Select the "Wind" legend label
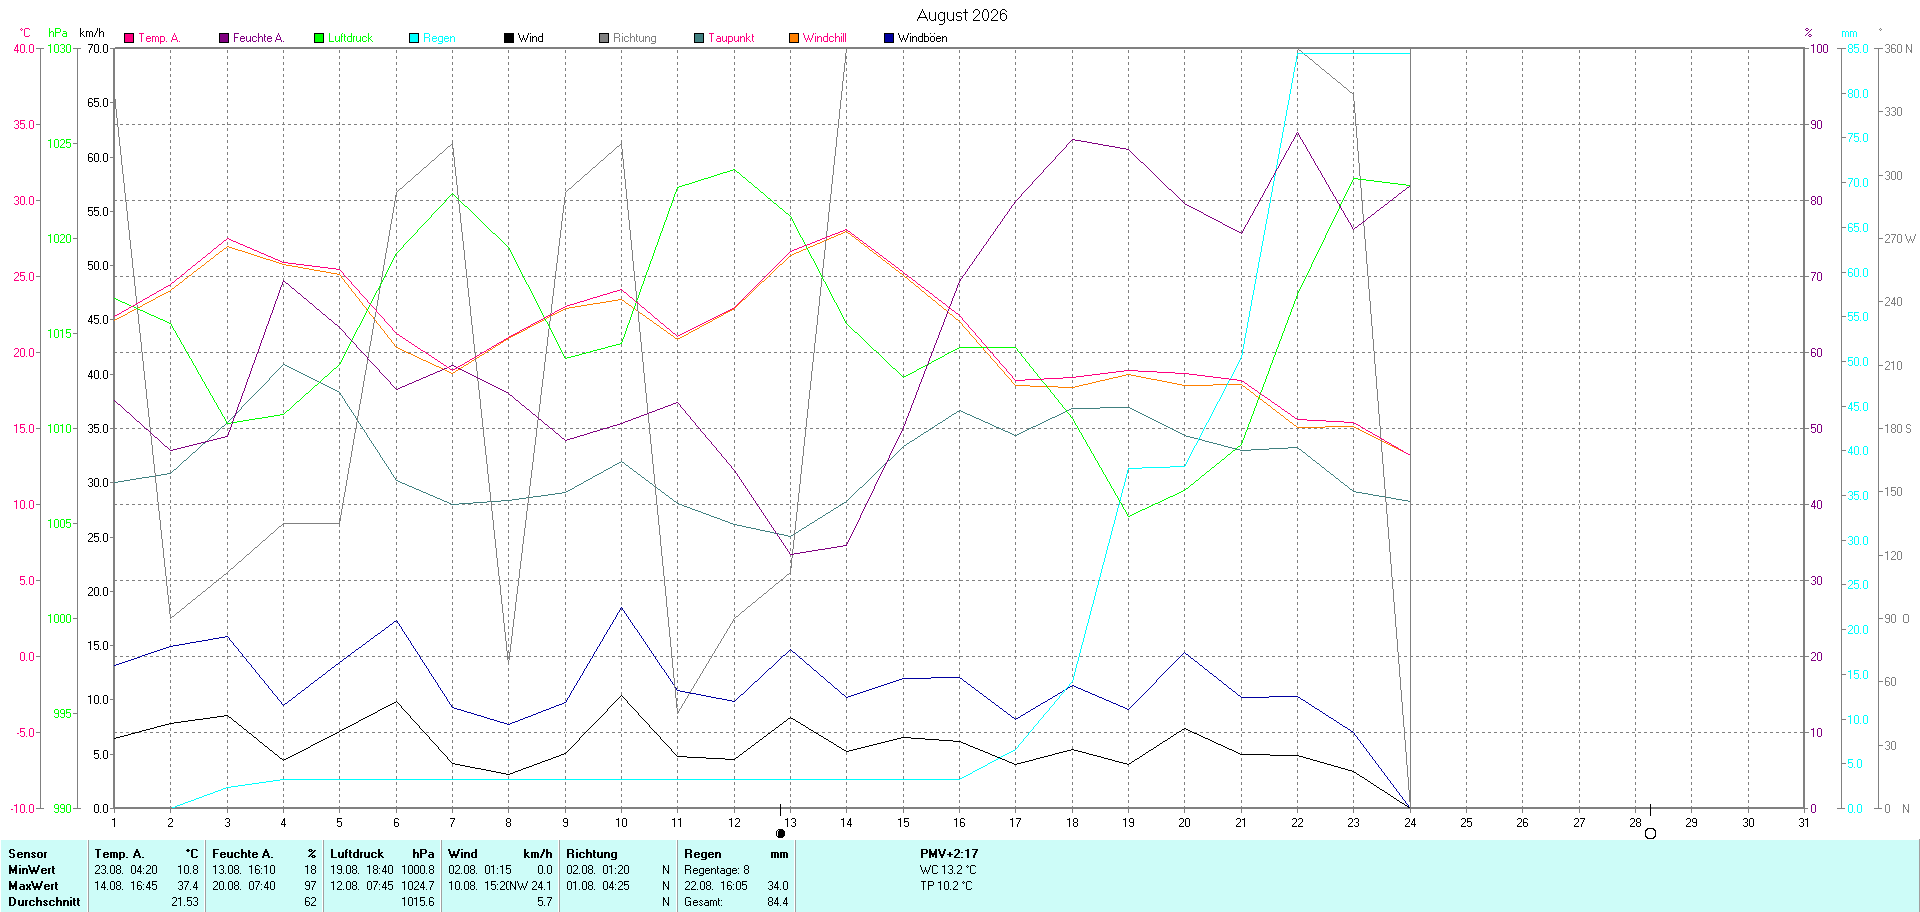The image size is (1920, 912). (531, 38)
